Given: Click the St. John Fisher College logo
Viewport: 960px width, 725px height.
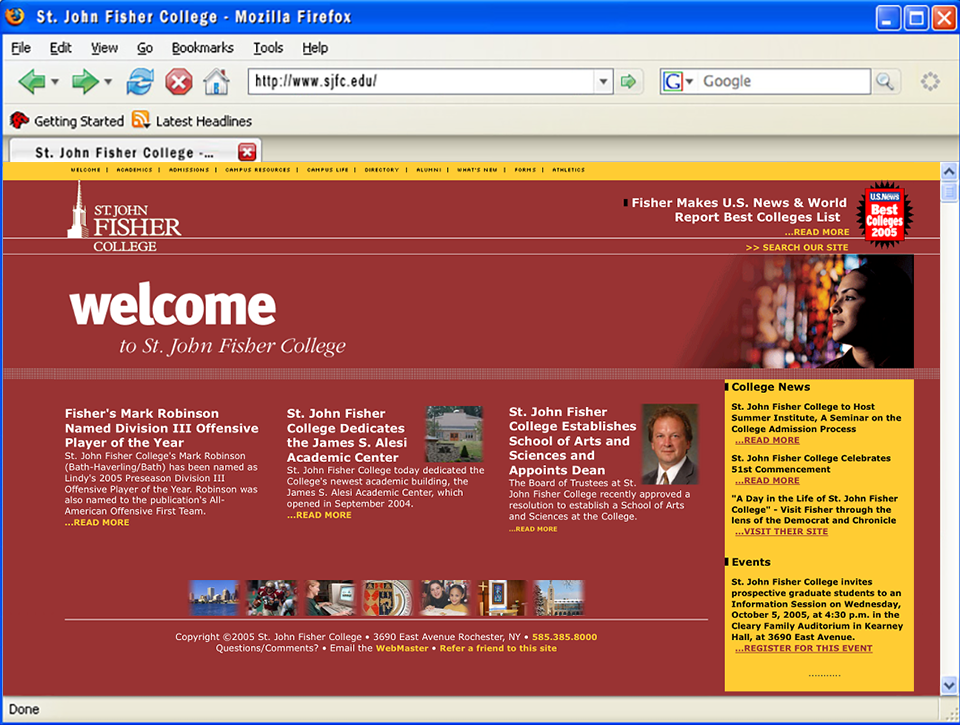Looking at the screenshot, I should (124, 217).
